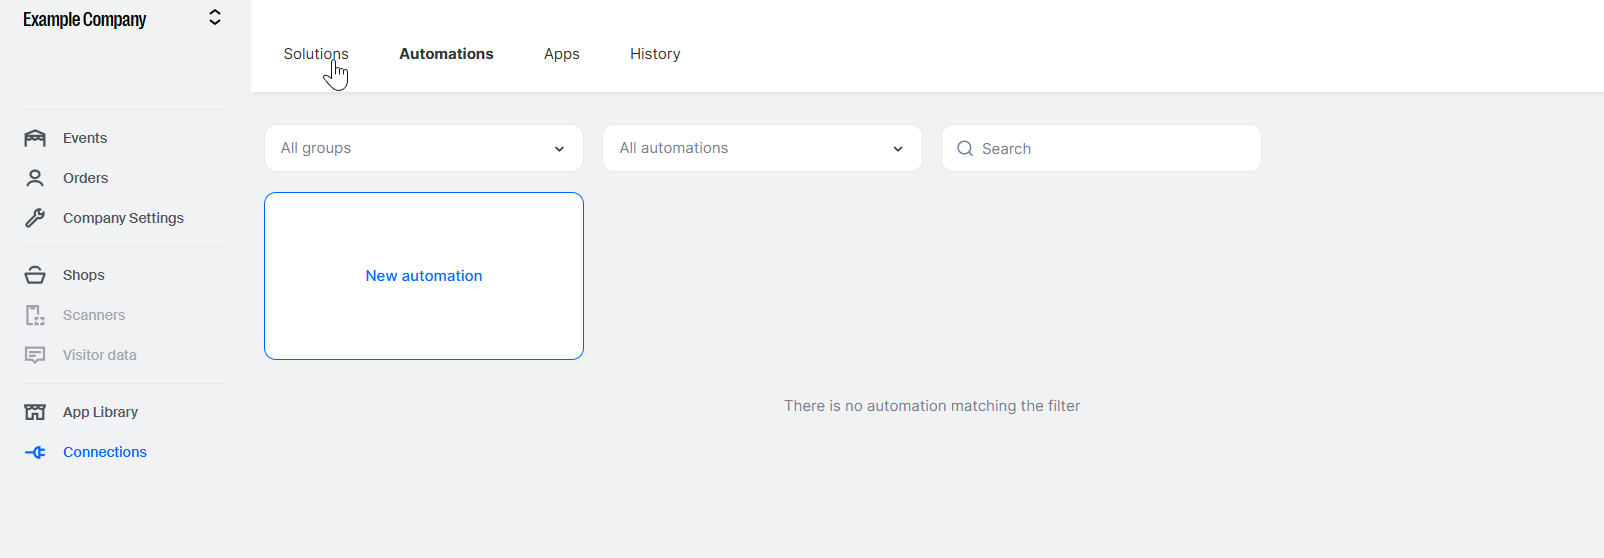Switch to the Solutions tab

coord(316,54)
